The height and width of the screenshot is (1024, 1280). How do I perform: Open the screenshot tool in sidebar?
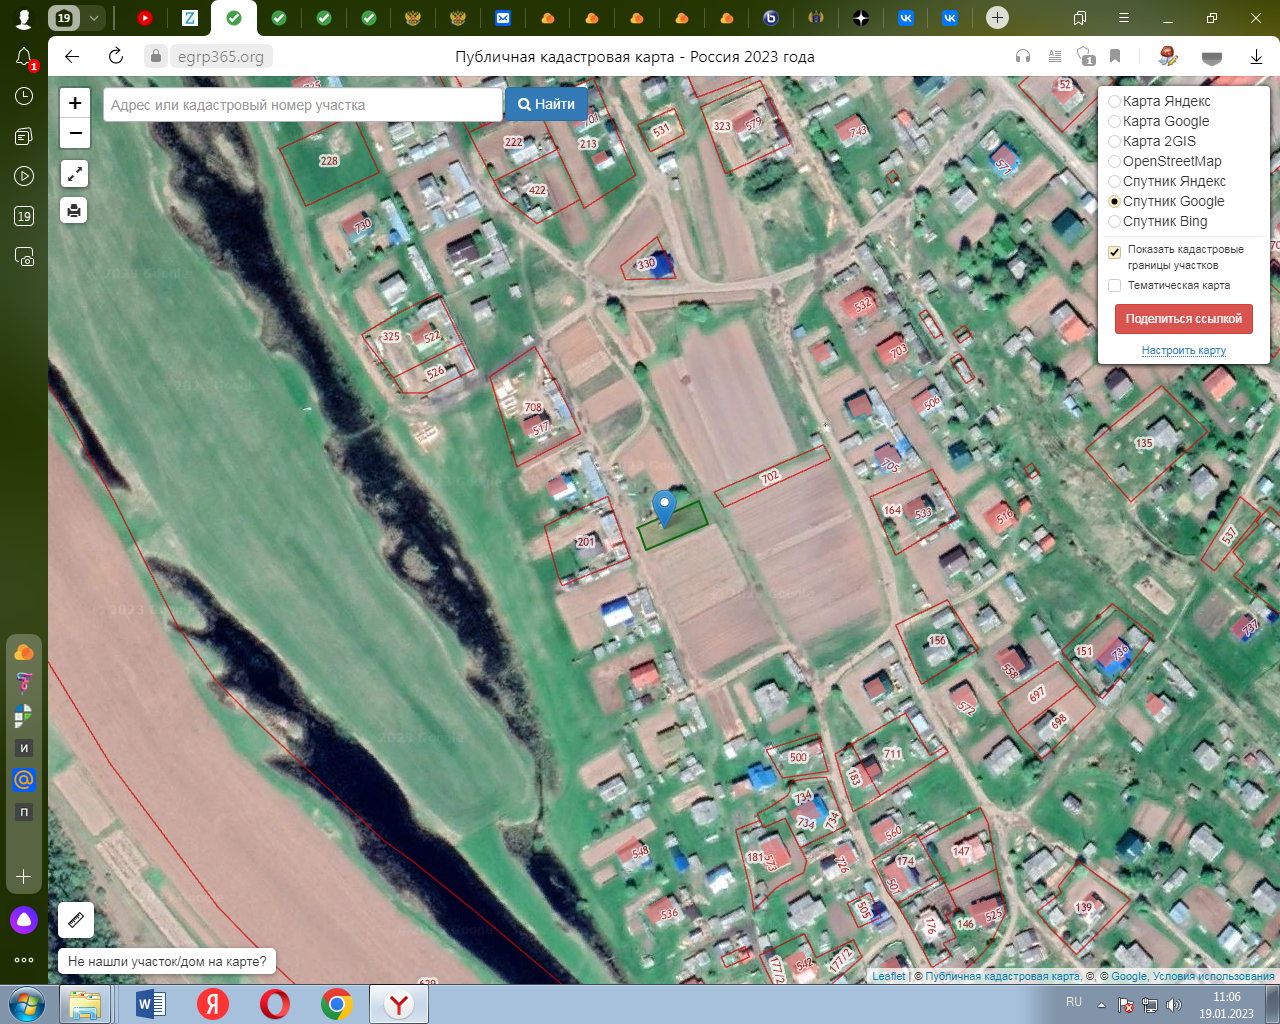tap(24, 257)
